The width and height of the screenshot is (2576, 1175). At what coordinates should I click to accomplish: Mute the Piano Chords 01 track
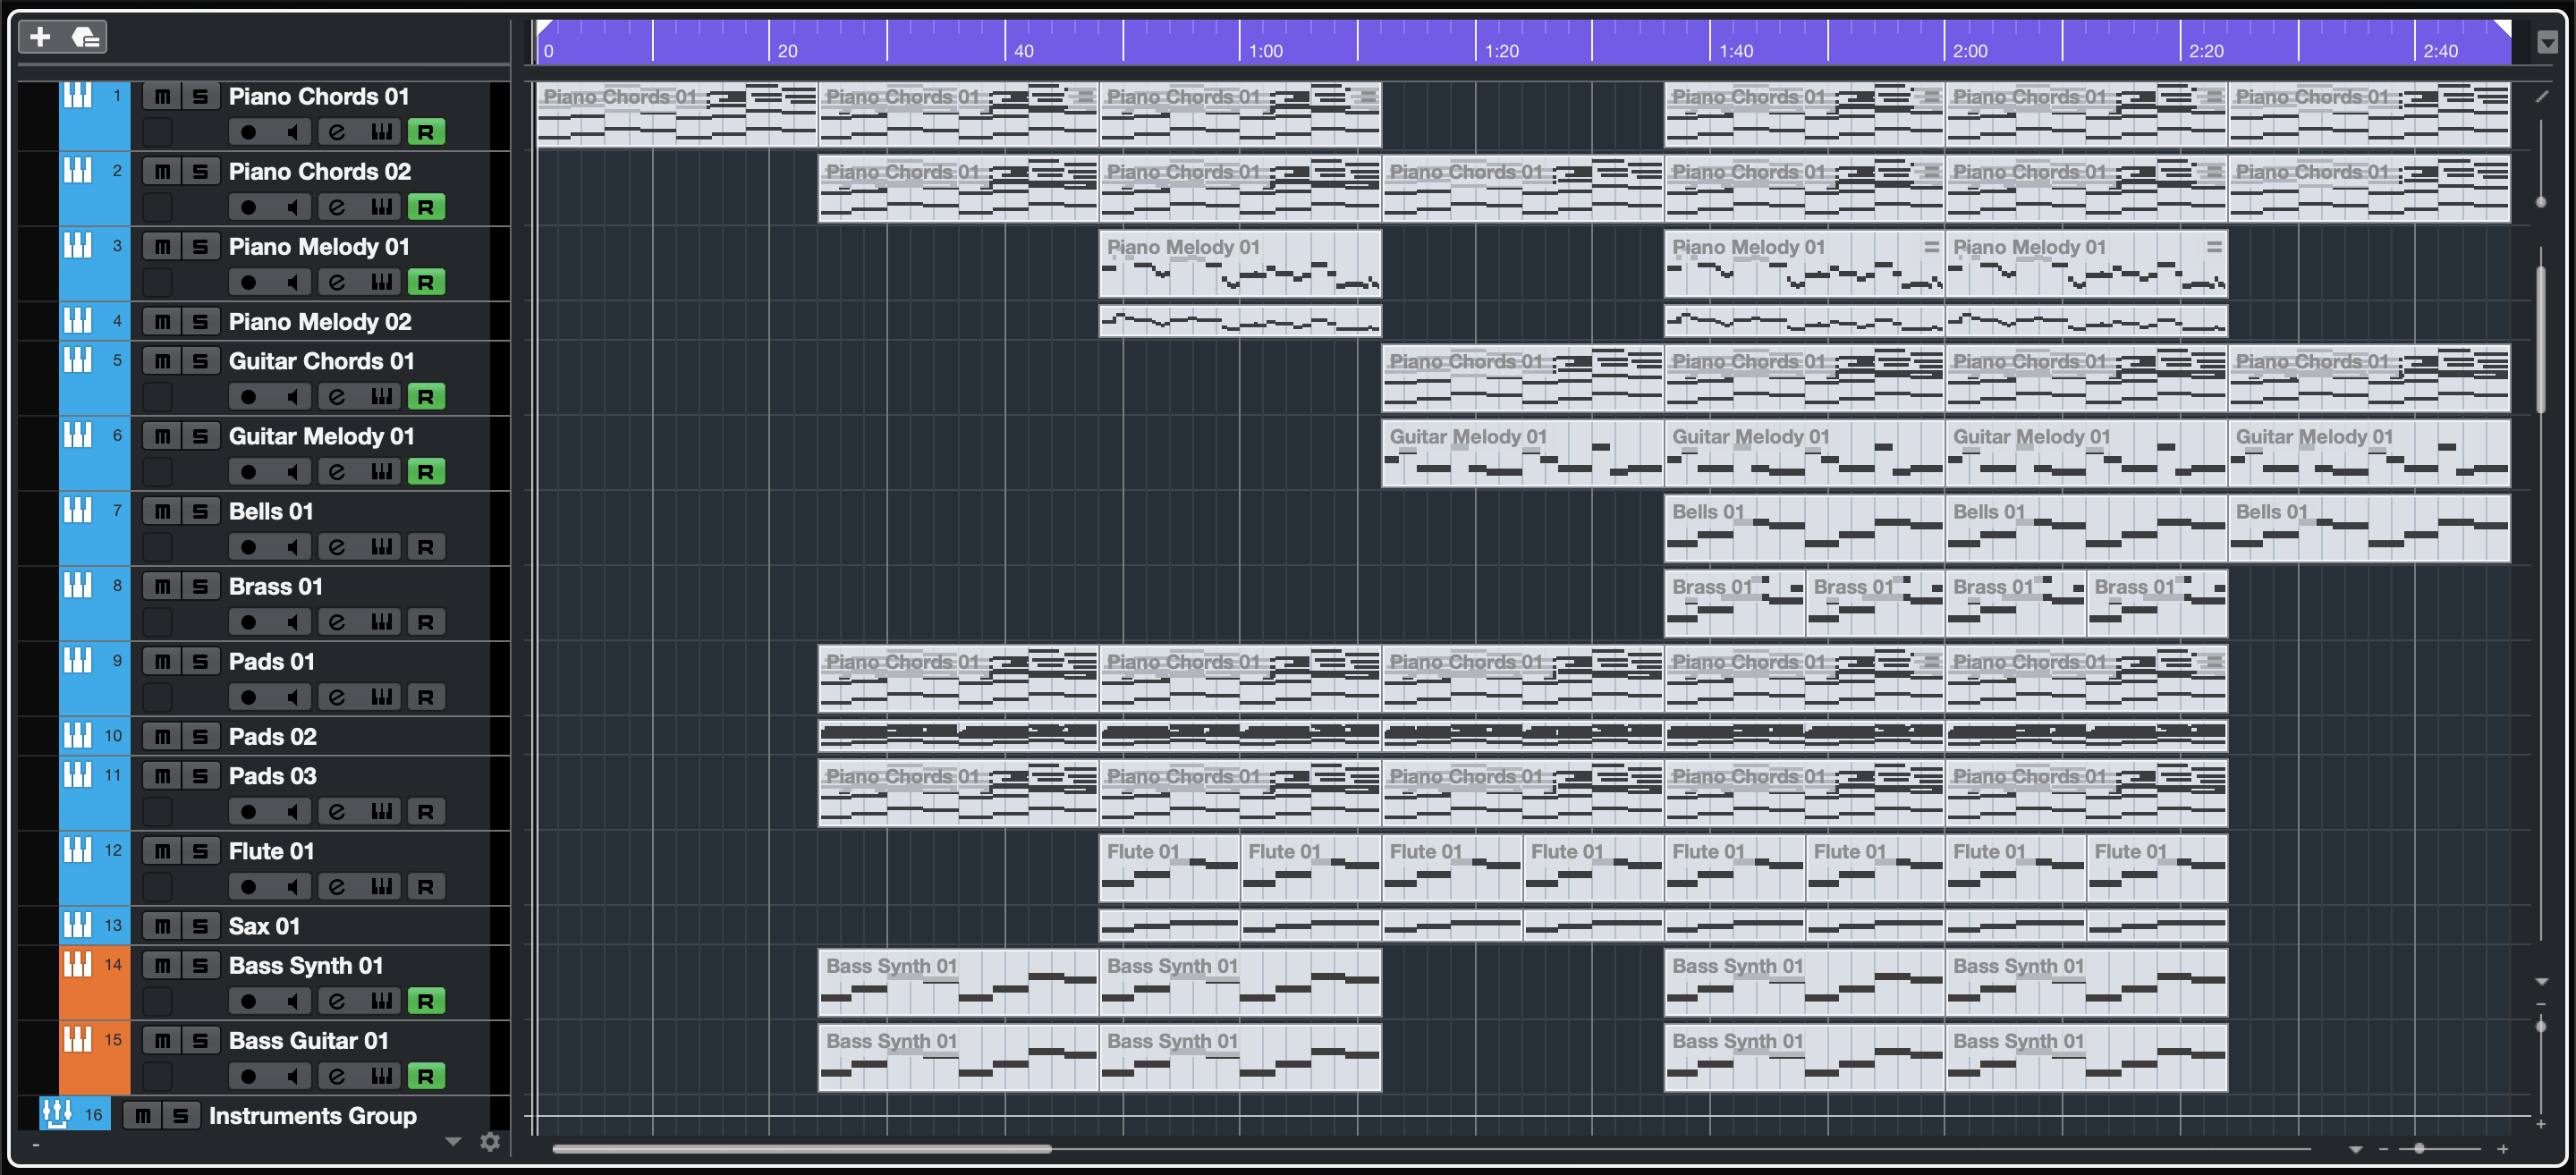pyautogui.click(x=162, y=96)
